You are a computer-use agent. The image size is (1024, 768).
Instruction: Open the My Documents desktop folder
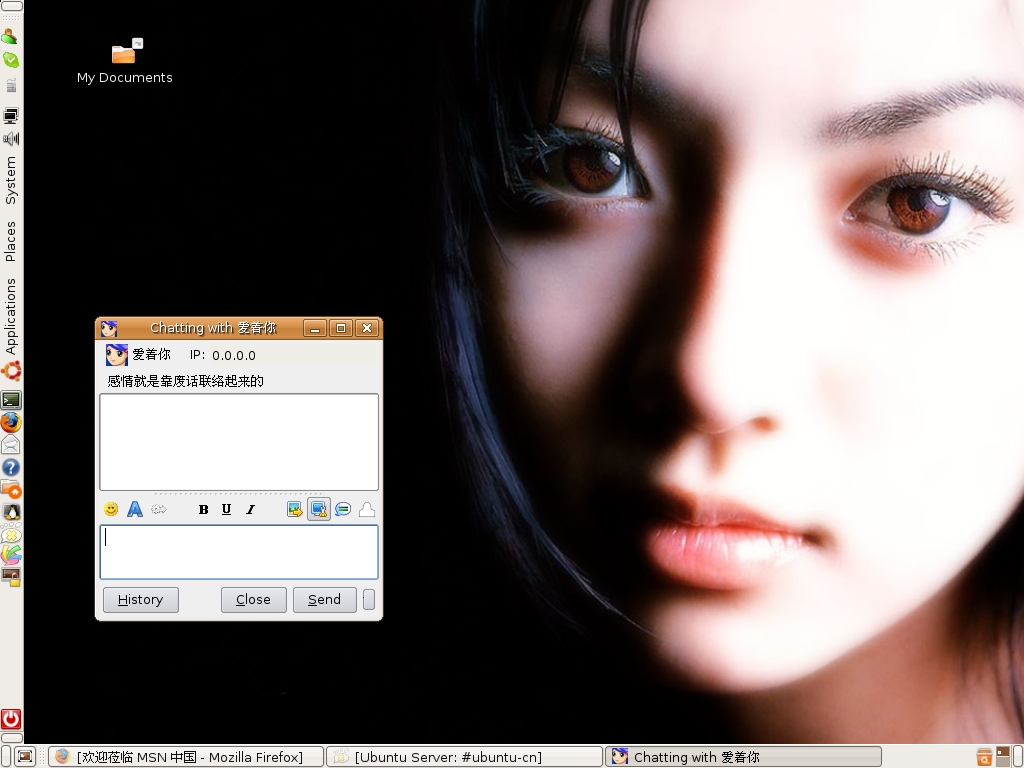pyautogui.click(x=125, y=61)
